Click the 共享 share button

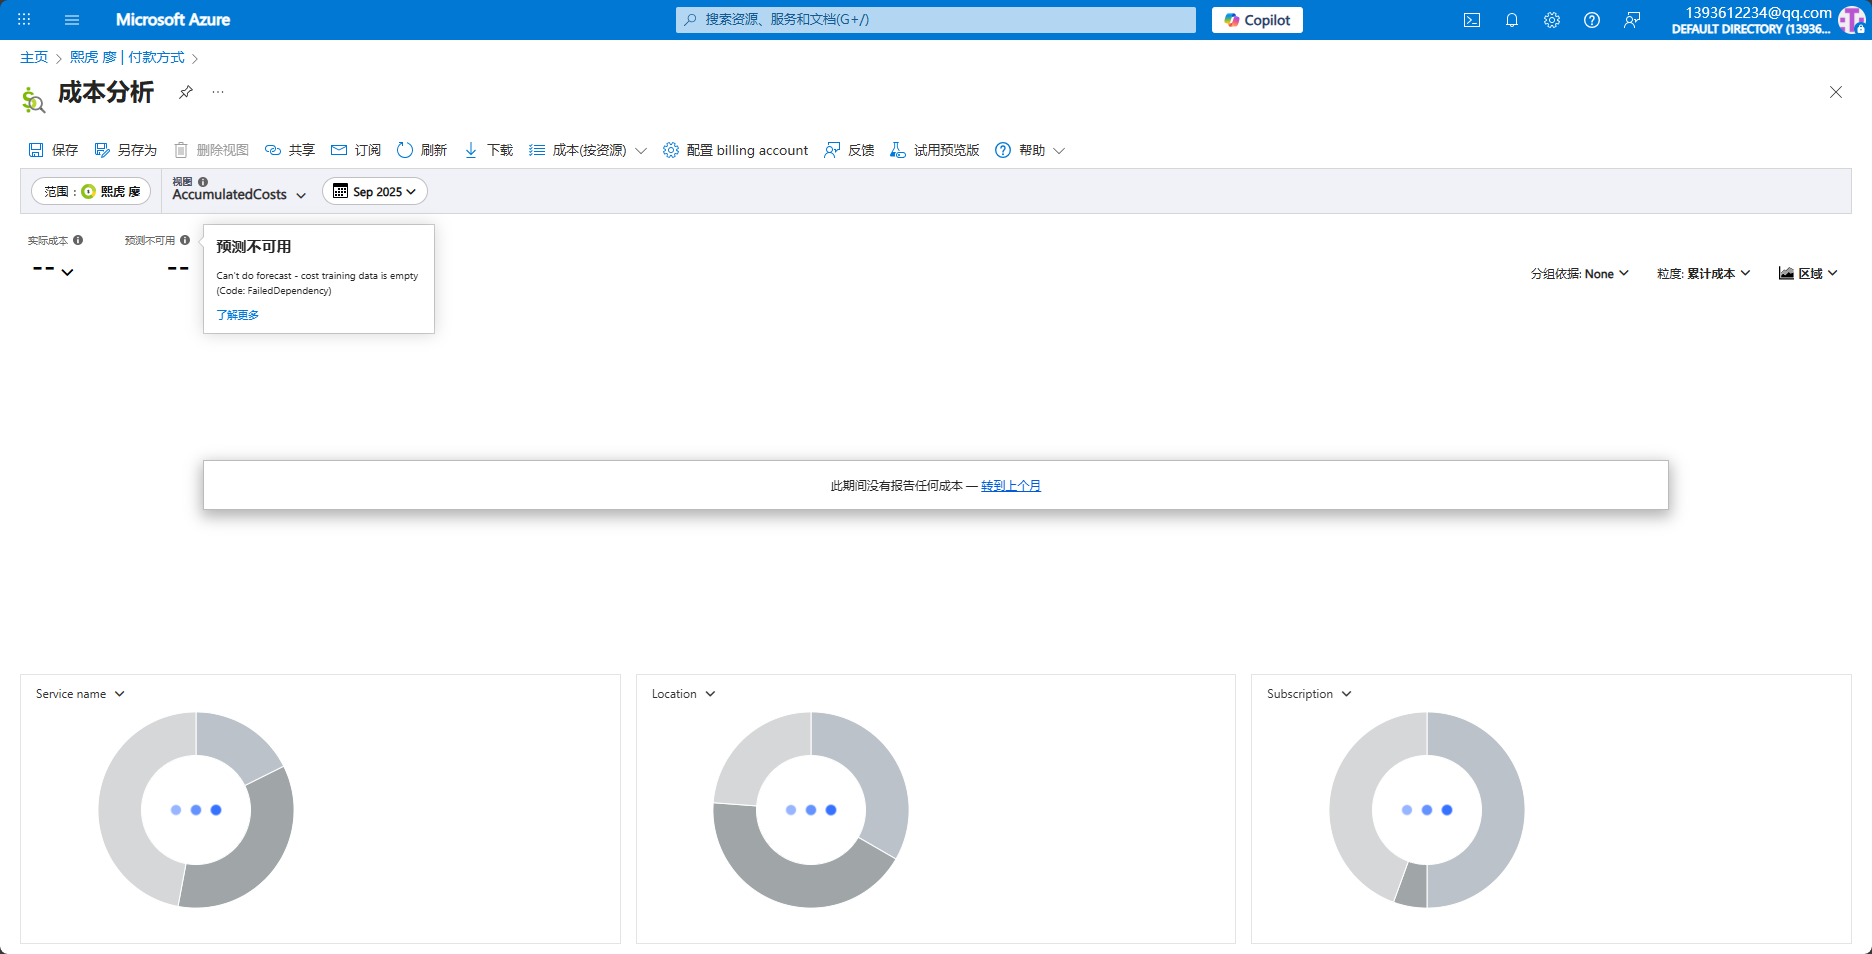point(290,150)
